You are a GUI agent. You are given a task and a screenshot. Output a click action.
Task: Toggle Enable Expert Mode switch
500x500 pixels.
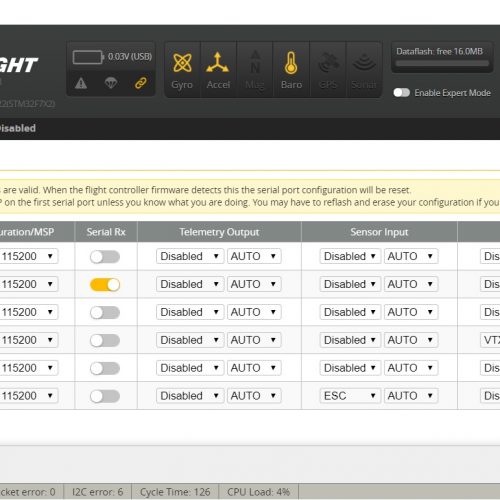401,93
